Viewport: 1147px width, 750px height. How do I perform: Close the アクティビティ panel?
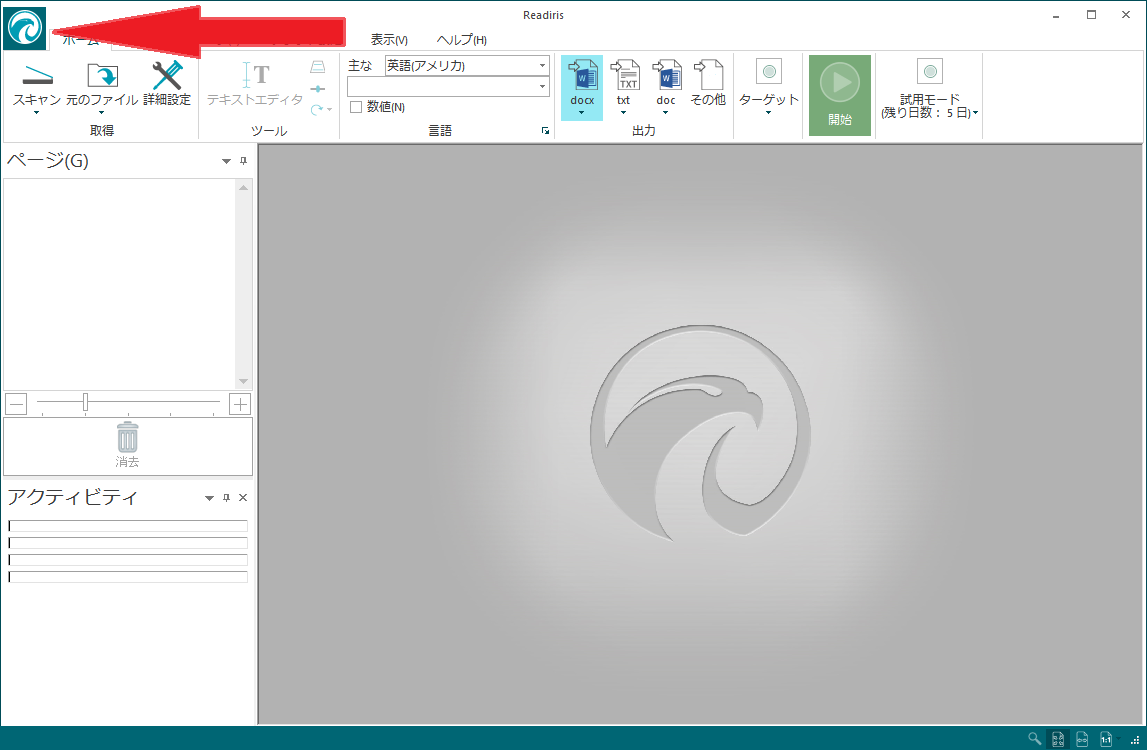coord(243,498)
